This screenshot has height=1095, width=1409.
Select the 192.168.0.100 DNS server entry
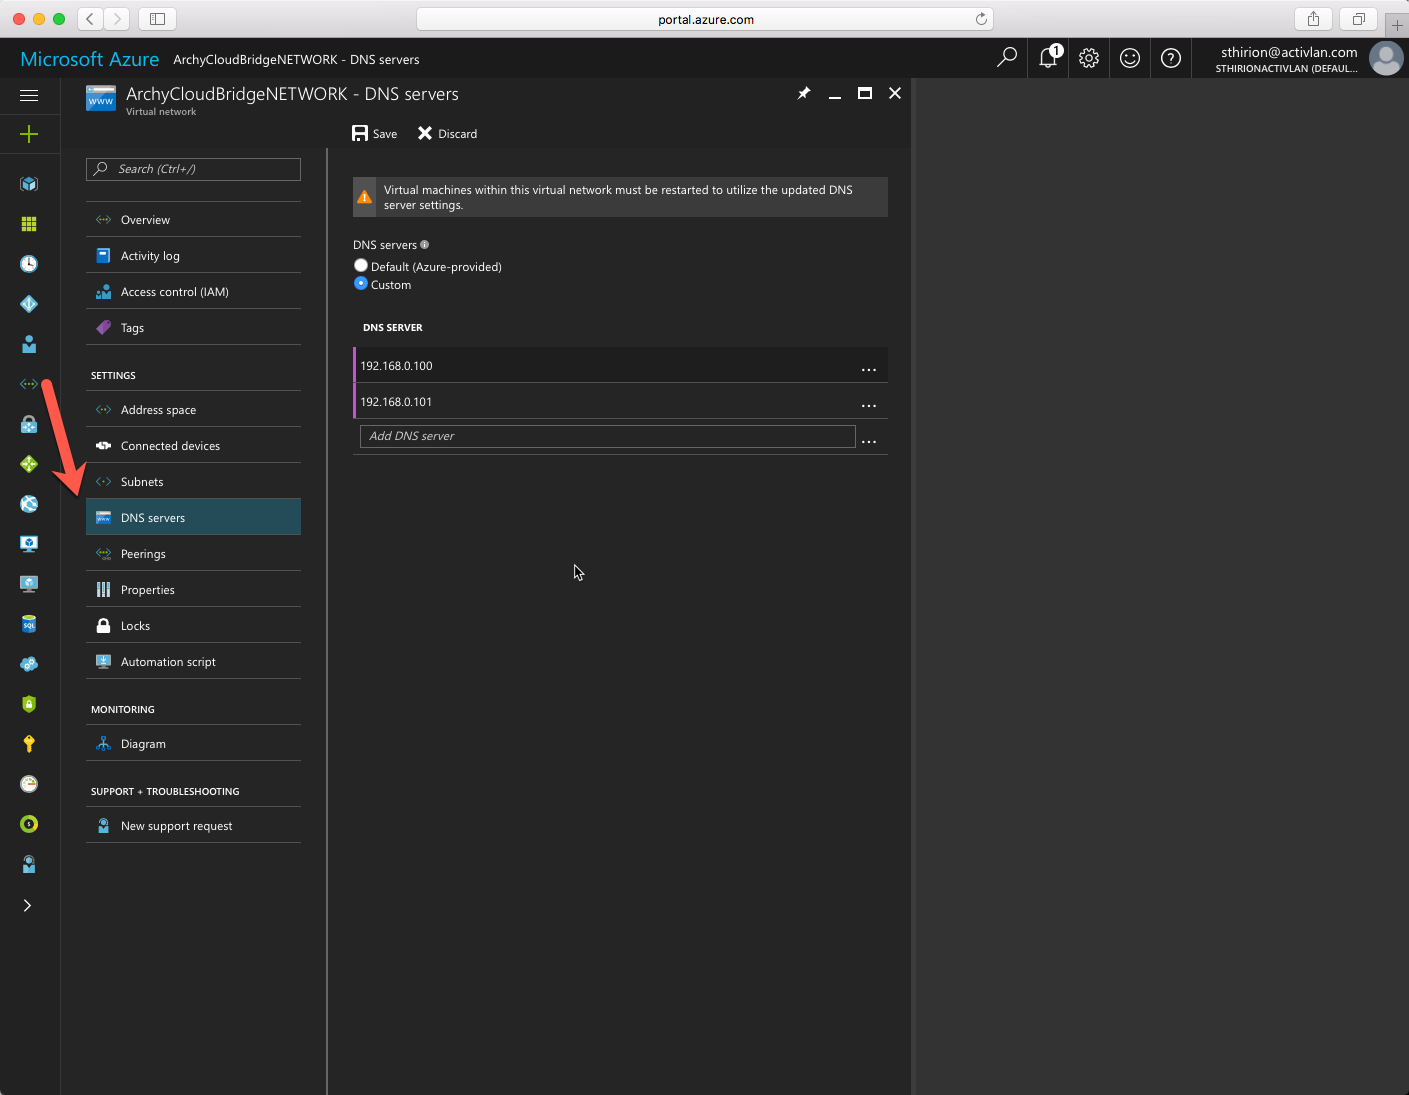tap(620, 365)
